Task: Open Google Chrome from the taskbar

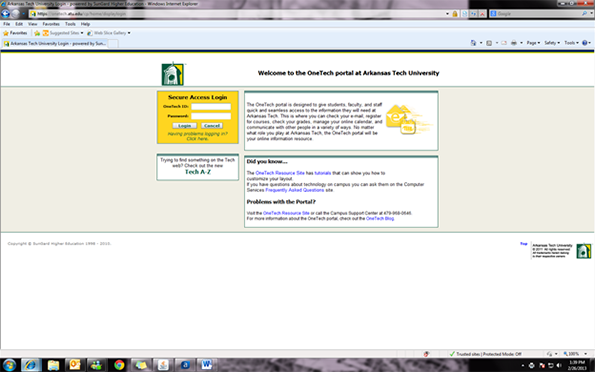Action: [119, 365]
